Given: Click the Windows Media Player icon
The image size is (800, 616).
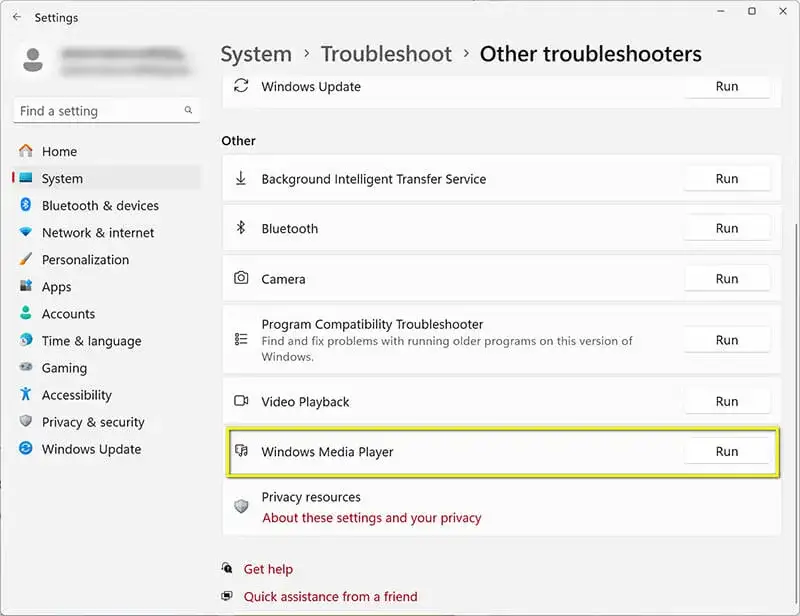Looking at the screenshot, I should 241,452.
